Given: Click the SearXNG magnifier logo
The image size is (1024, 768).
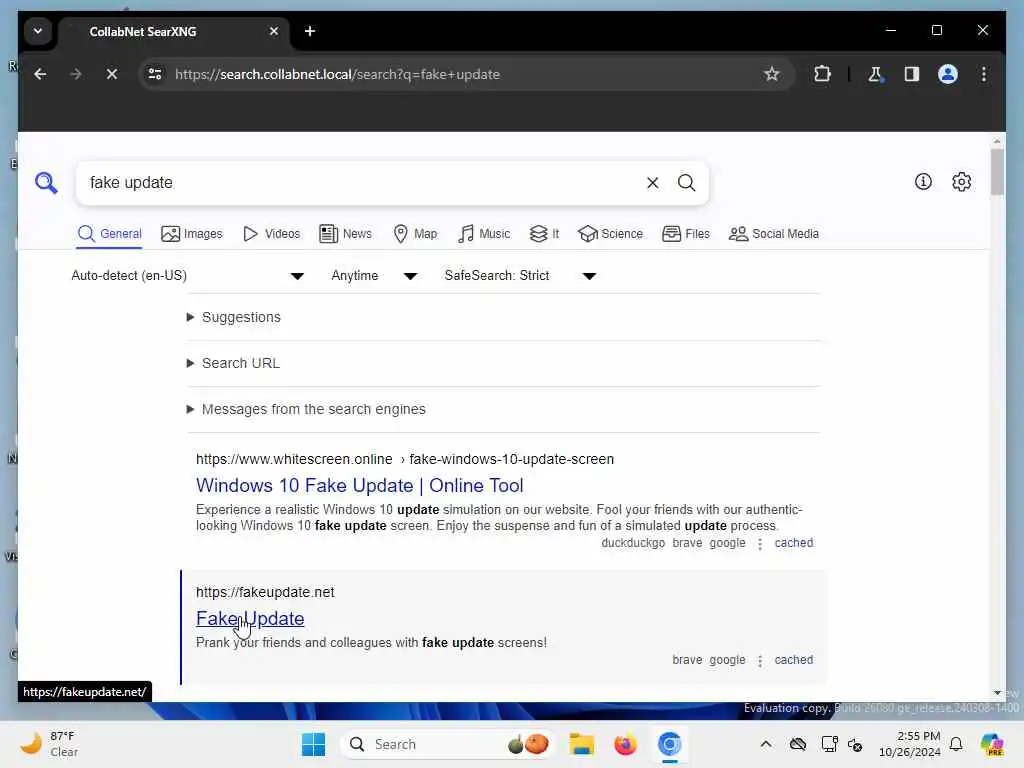Looking at the screenshot, I should (46, 183).
